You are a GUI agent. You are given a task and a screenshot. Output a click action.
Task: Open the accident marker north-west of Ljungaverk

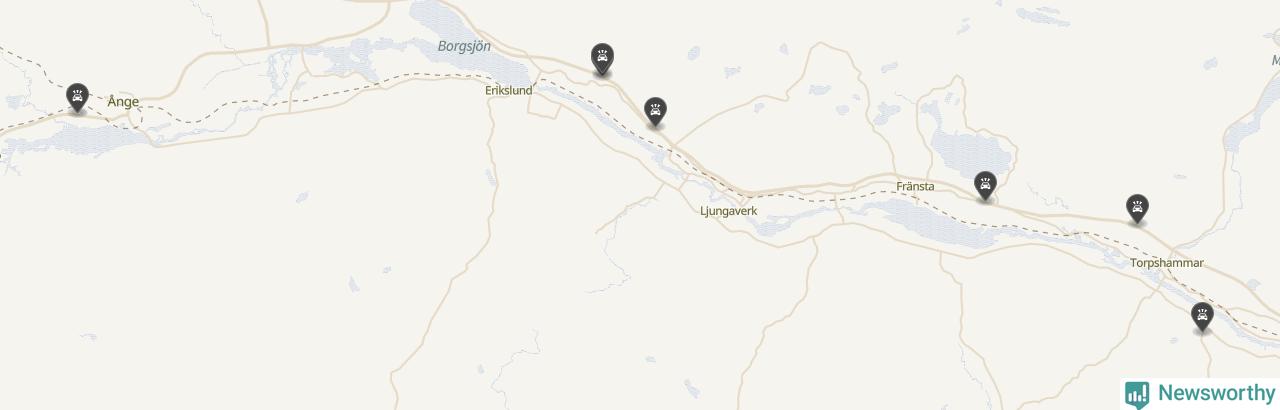click(x=655, y=110)
